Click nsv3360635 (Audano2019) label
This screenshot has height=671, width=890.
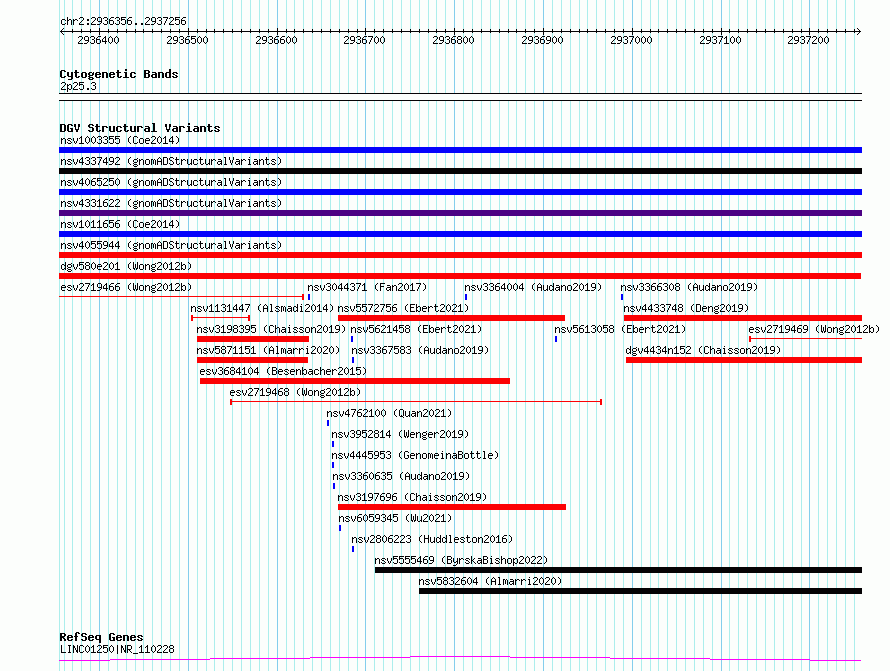click(401, 476)
